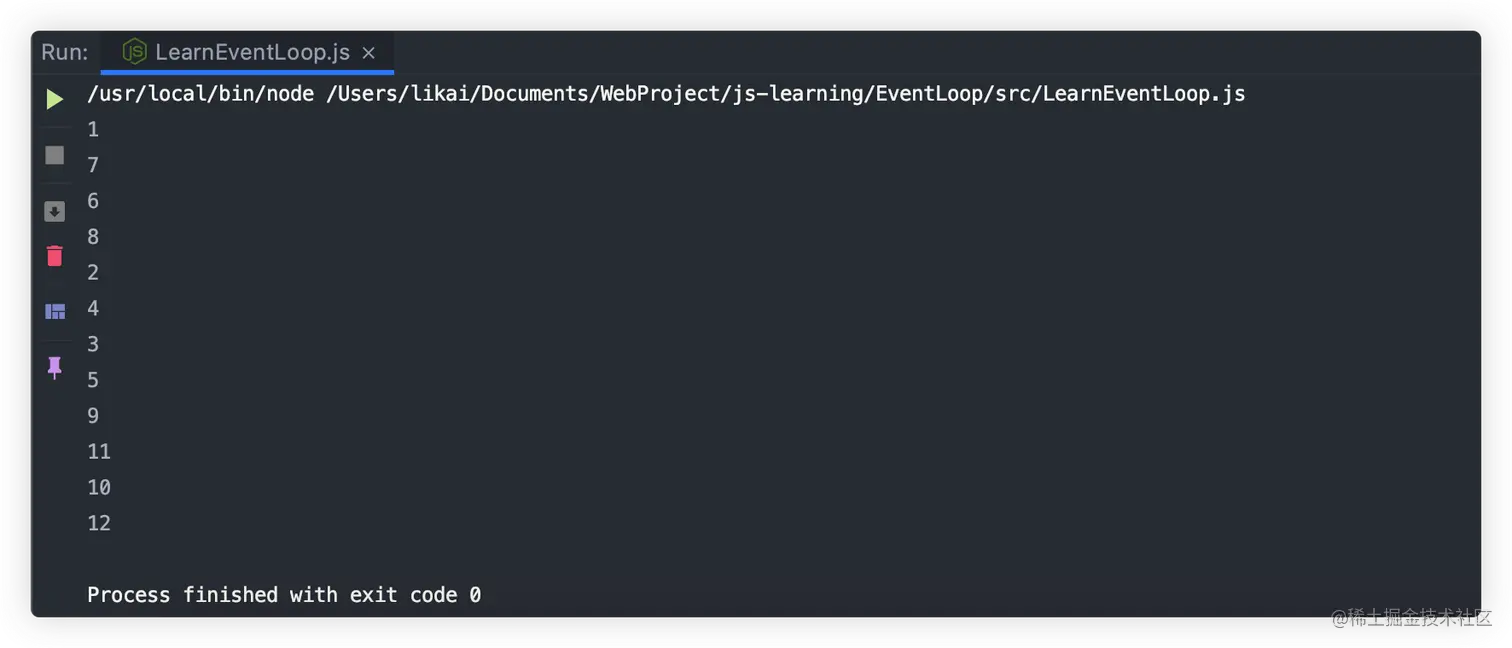1512x648 pixels.
Task: Click the output line showing 1
Action: tap(93, 129)
